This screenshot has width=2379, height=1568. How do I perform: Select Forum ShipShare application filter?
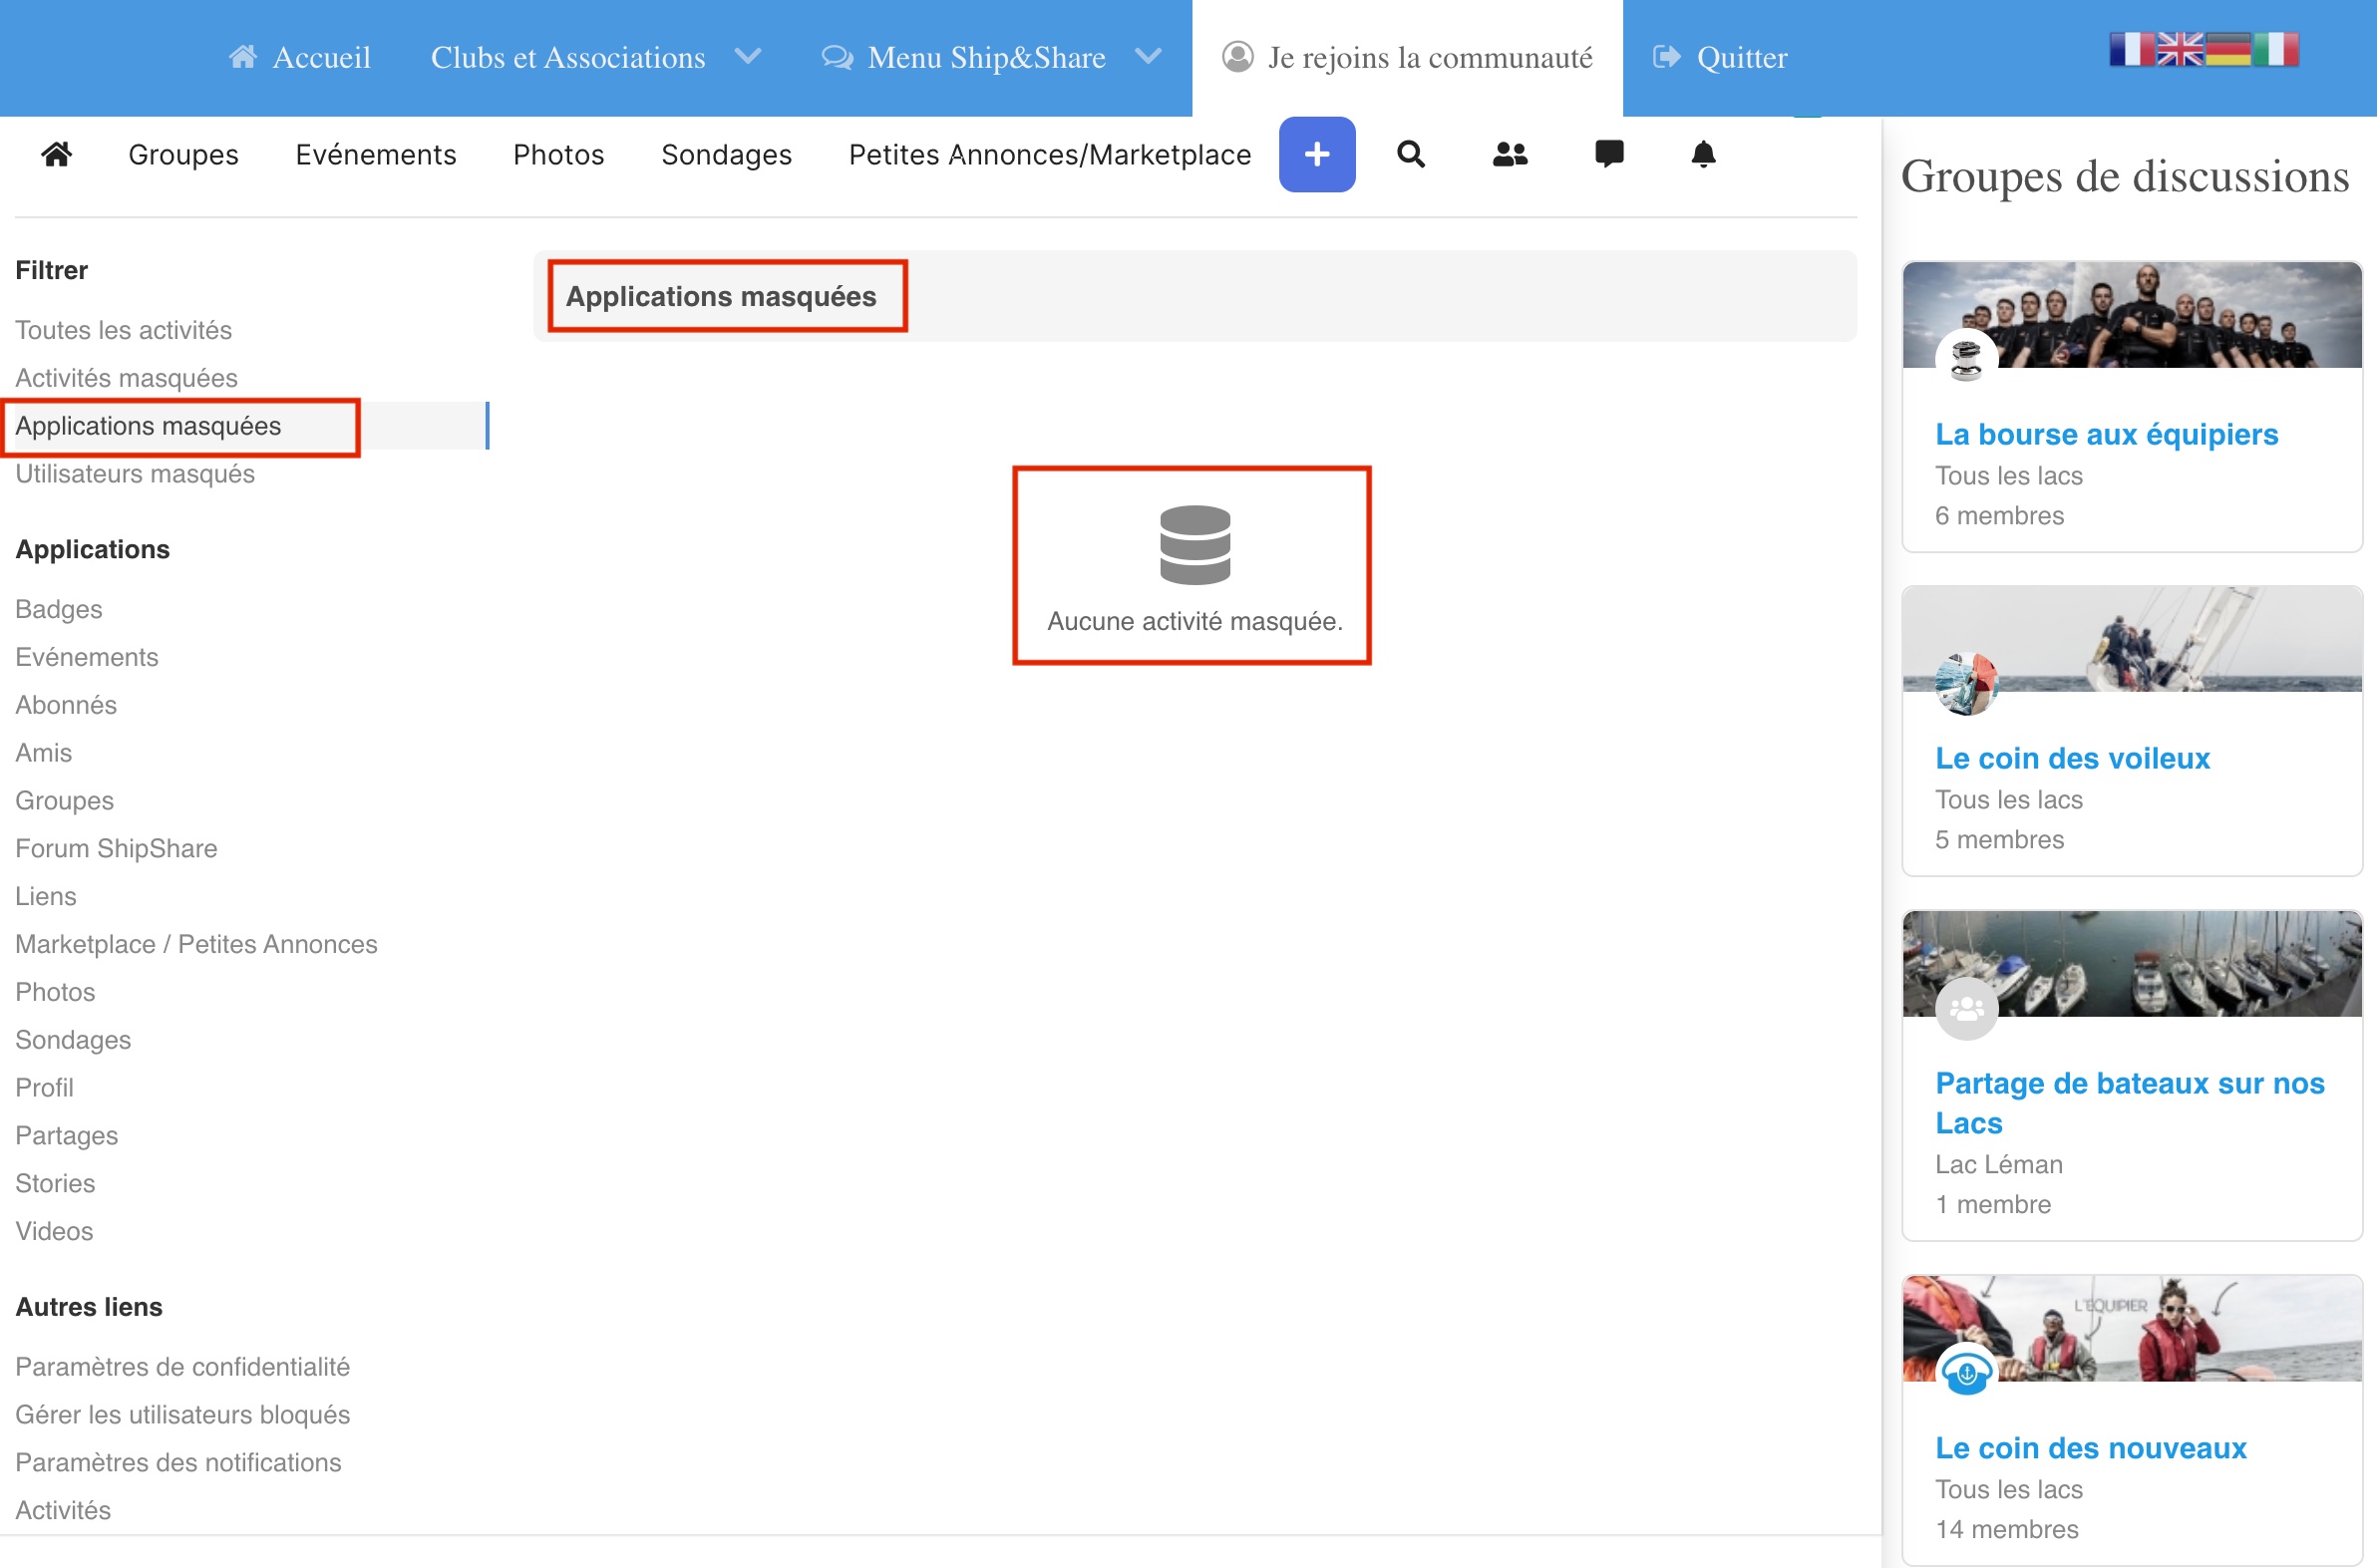point(116,848)
